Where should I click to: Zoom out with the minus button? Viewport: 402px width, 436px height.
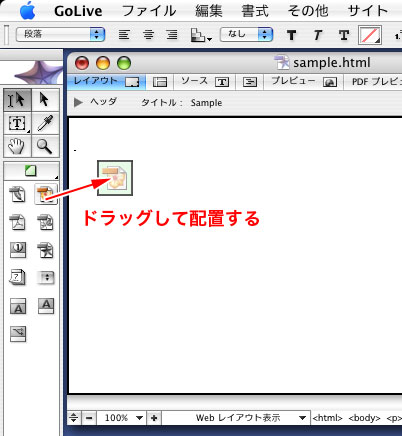[x=89, y=418]
